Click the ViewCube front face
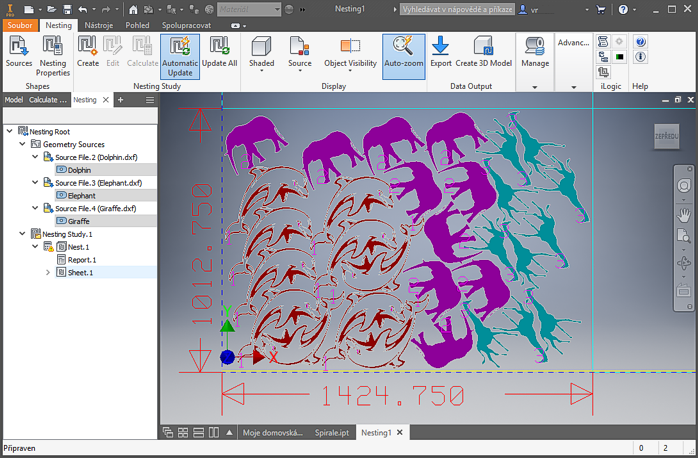698x458 pixels. (x=665, y=135)
